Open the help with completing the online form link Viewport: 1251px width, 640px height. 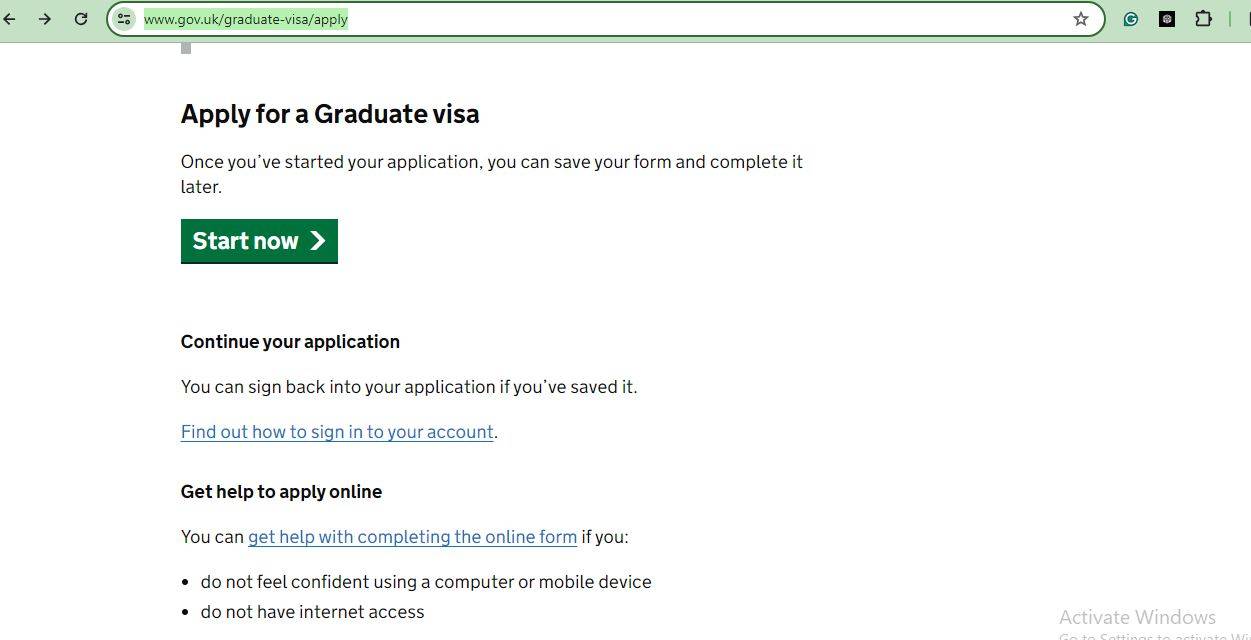click(412, 537)
